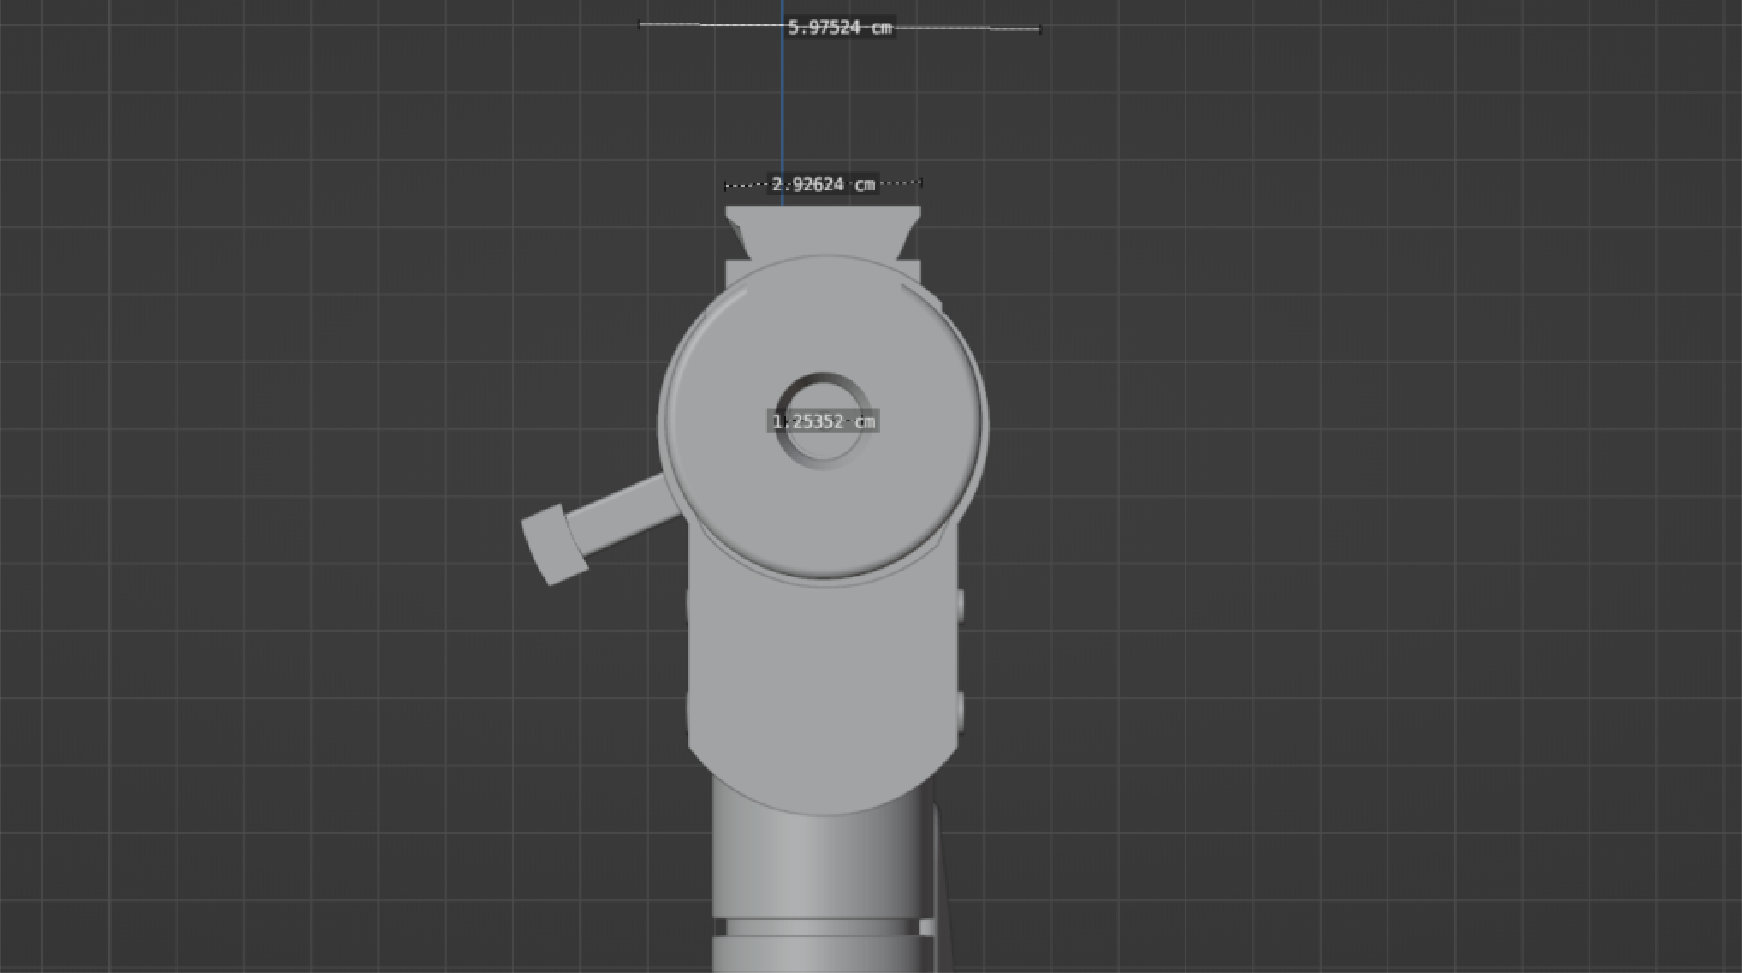Select the trapezoid mount atop the model
Viewport: 1742px width, 973px height.
[822, 230]
